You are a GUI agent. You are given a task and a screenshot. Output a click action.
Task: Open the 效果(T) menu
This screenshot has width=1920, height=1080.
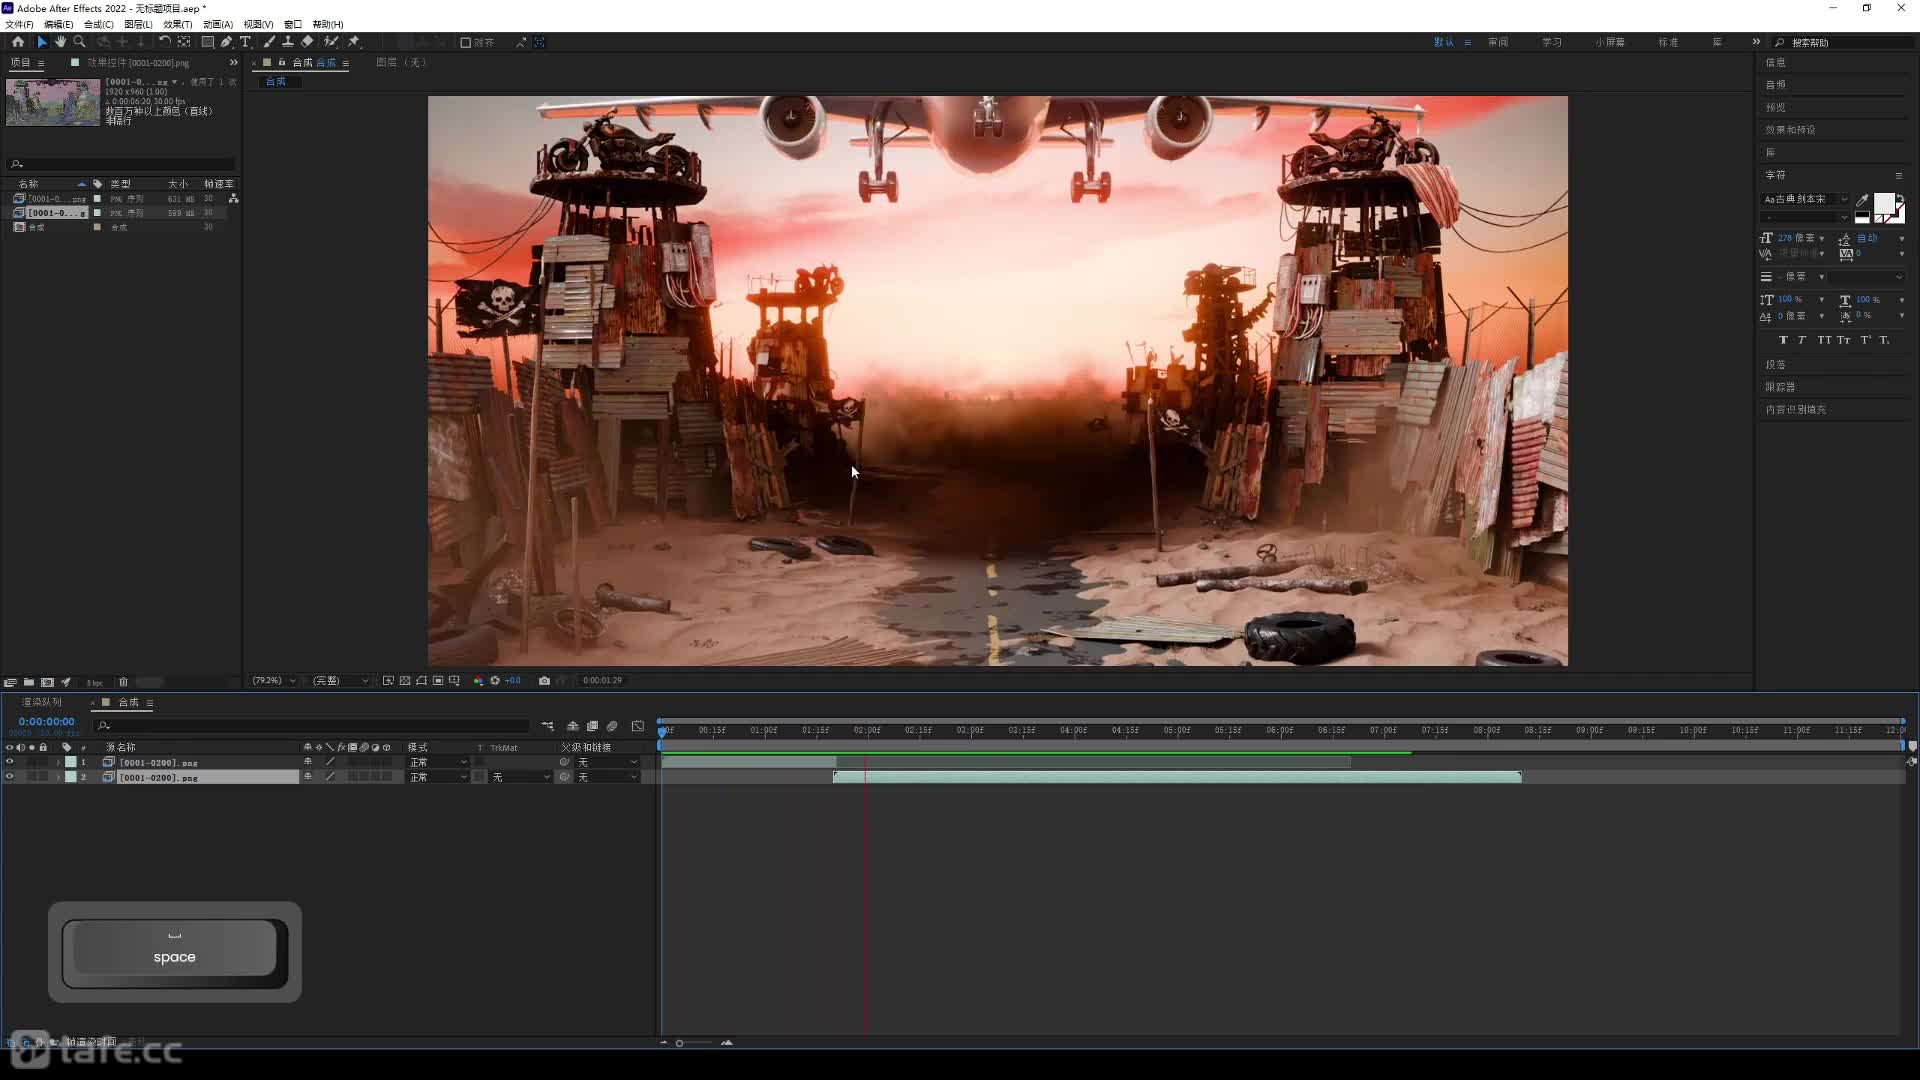coord(178,24)
